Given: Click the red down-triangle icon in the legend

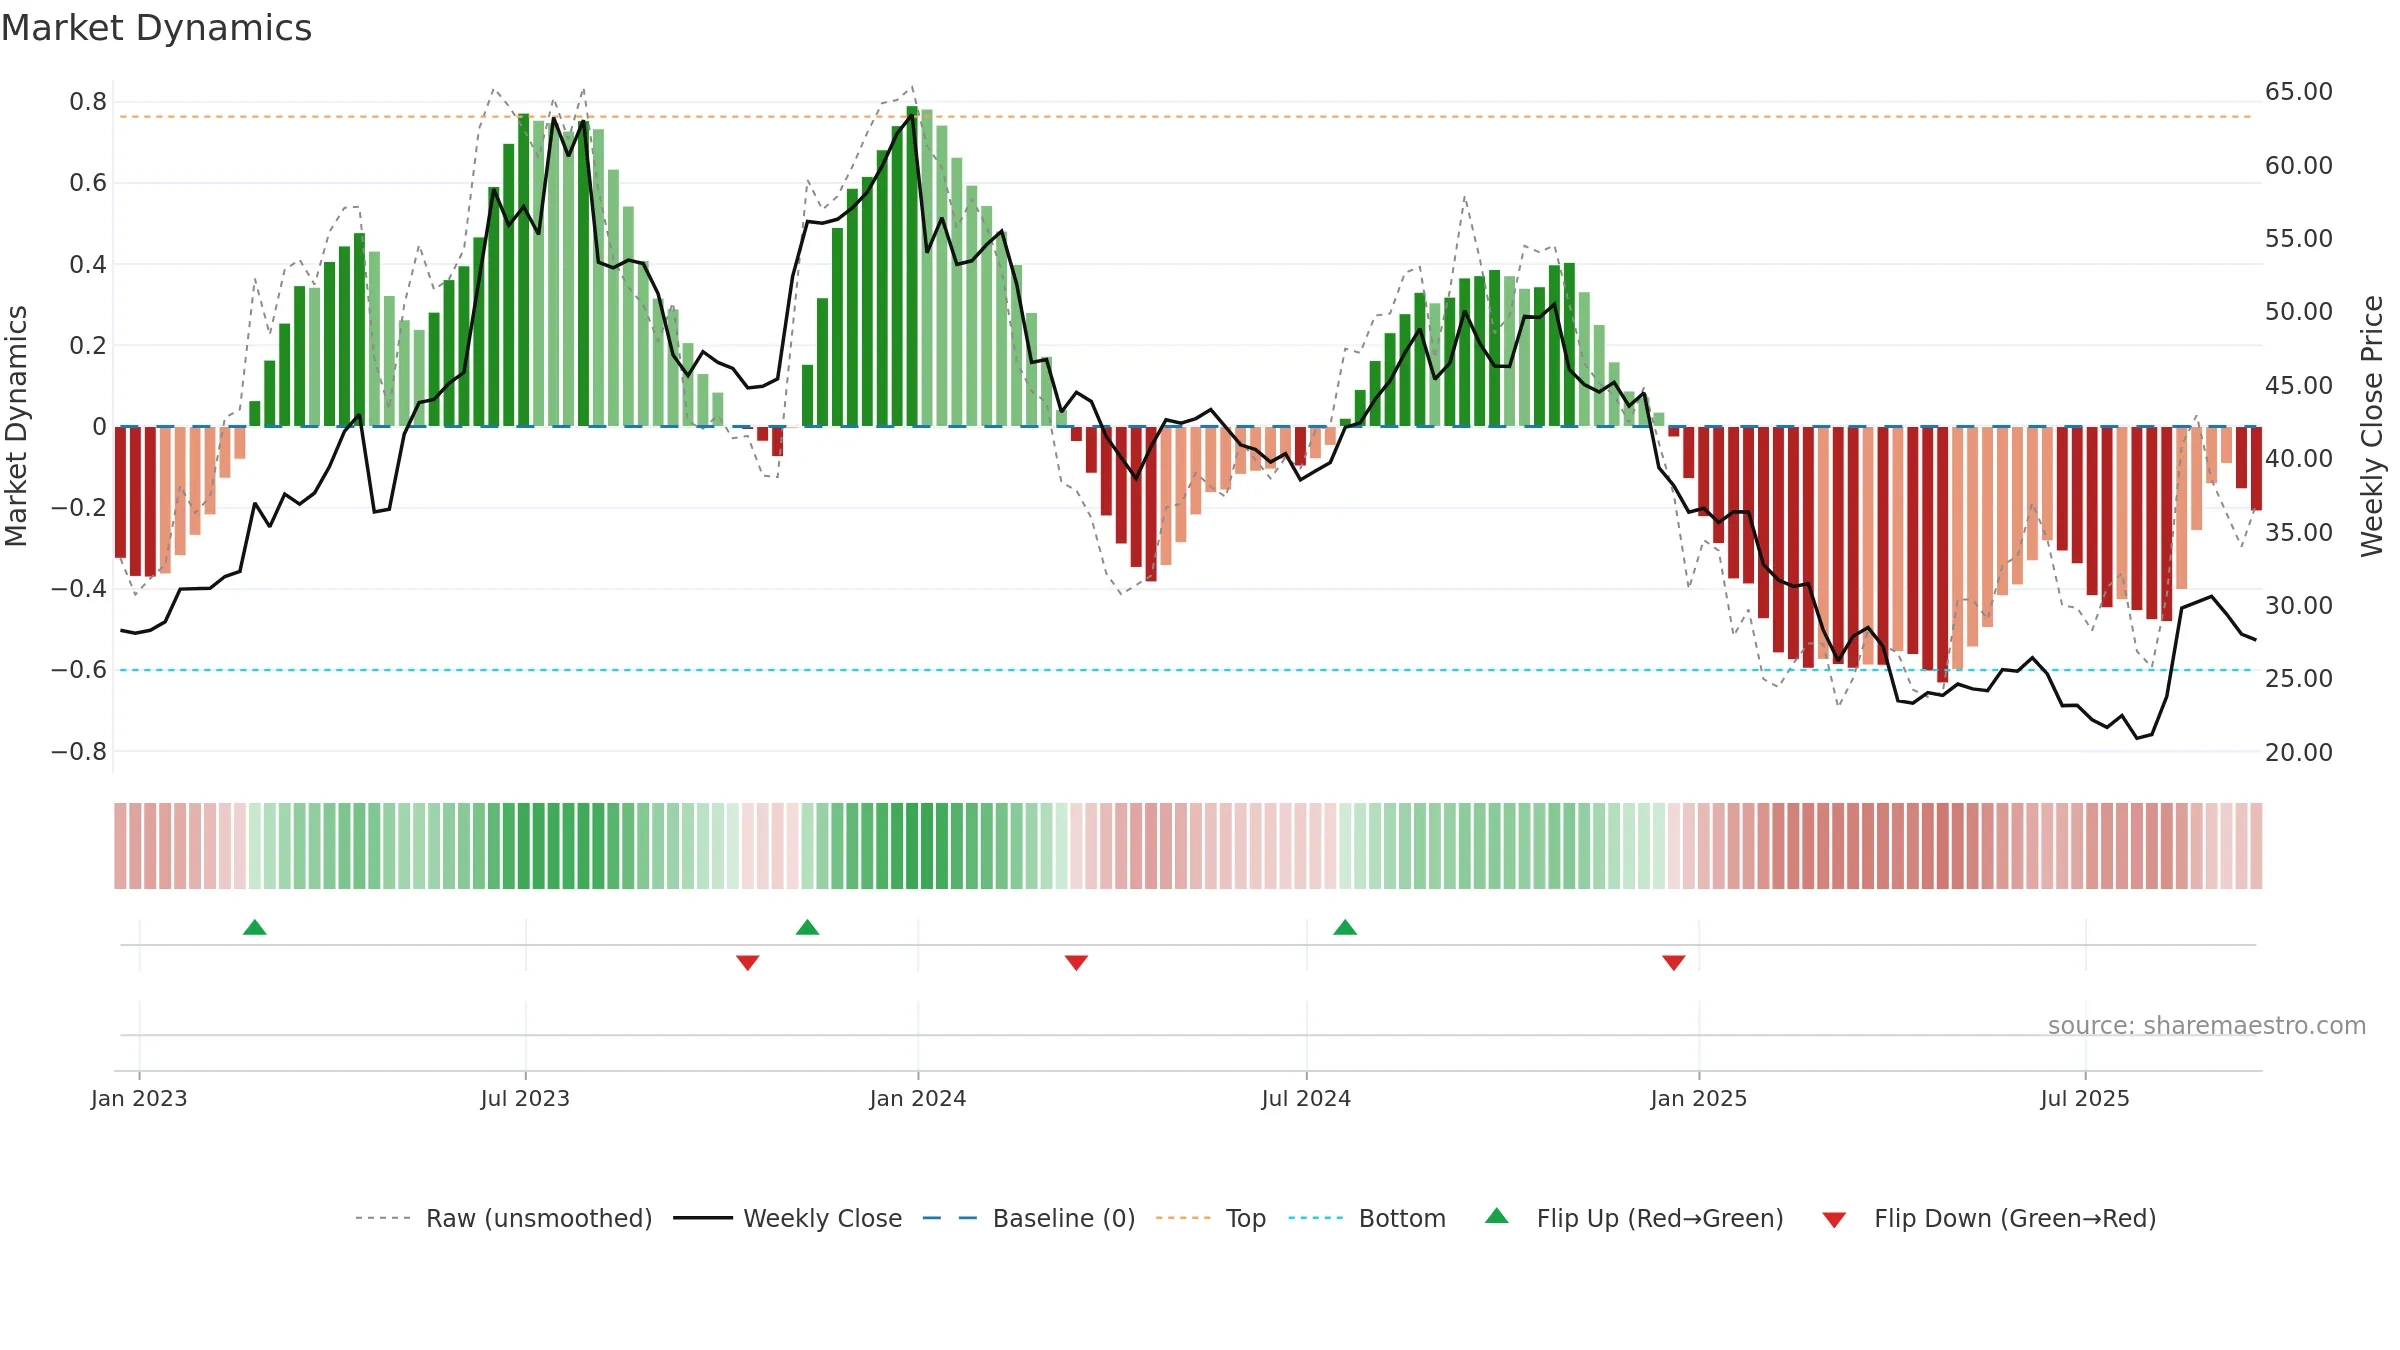Looking at the screenshot, I should click(1834, 1220).
